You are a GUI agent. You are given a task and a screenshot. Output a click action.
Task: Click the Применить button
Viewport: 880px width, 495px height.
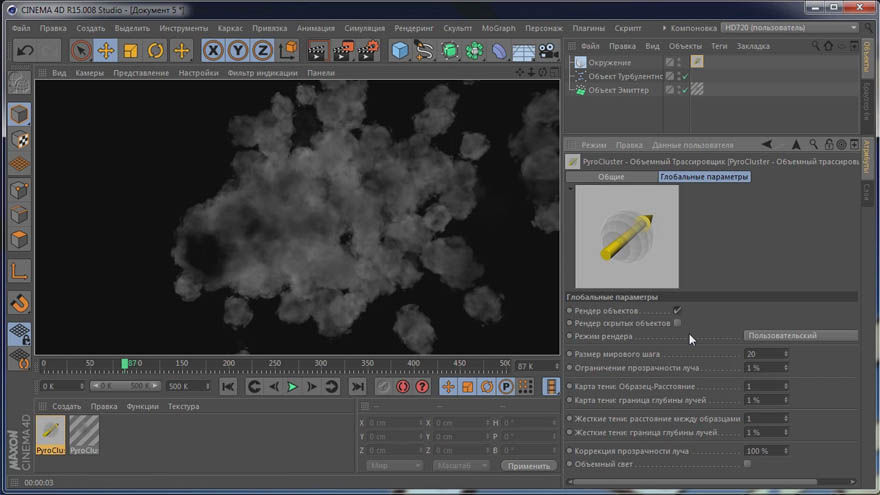click(x=529, y=466)
